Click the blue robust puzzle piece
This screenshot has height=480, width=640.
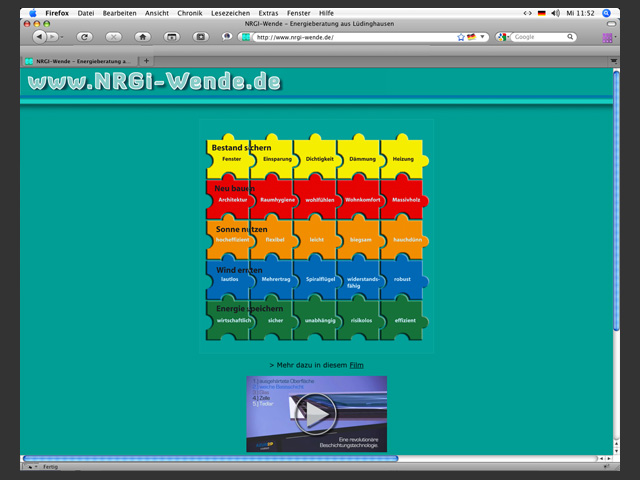click(402, 280)
